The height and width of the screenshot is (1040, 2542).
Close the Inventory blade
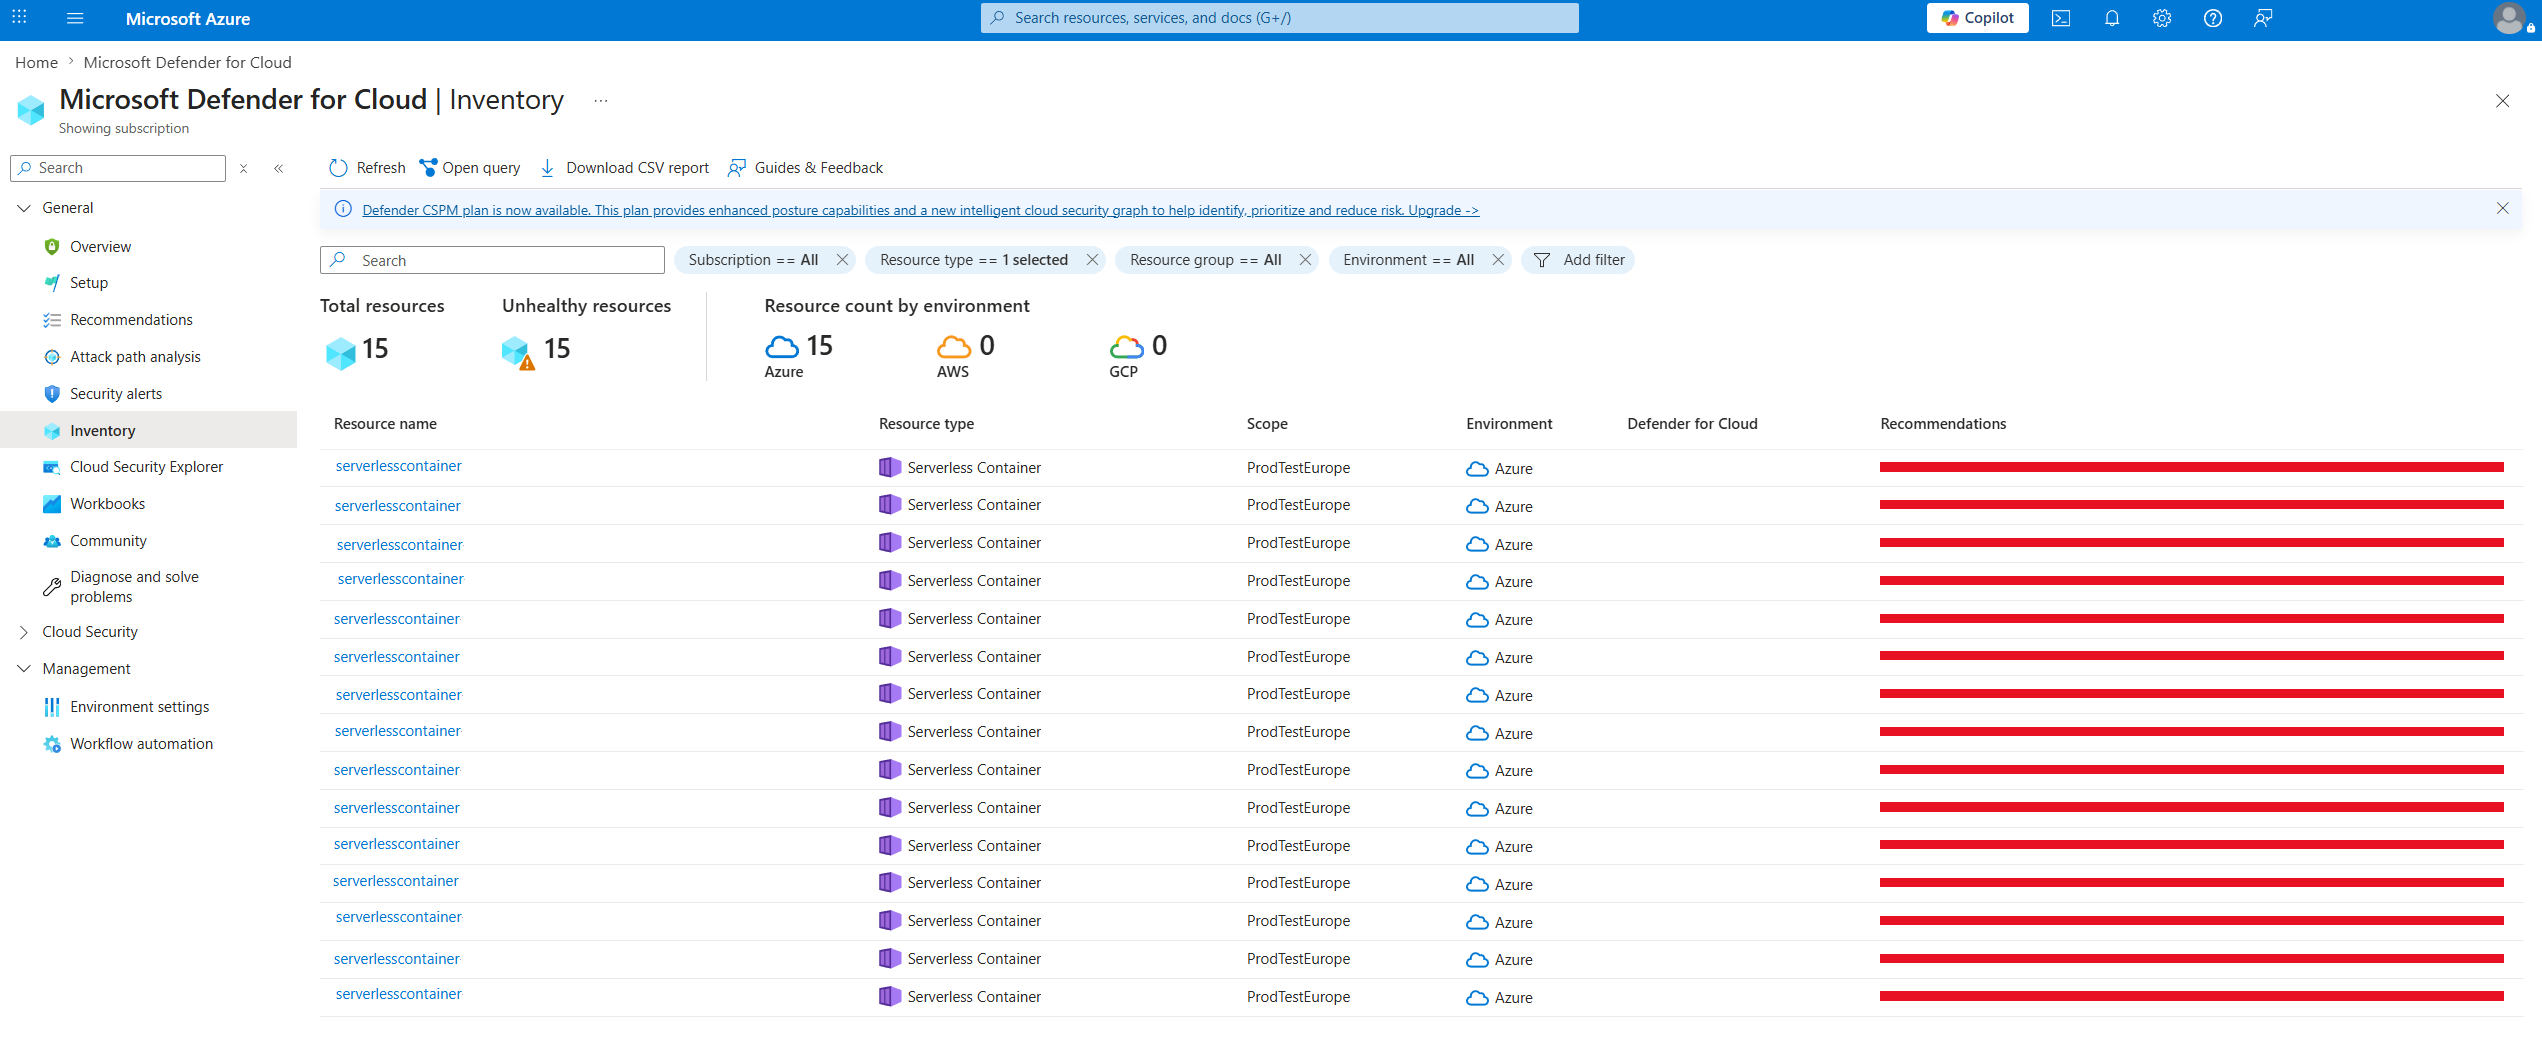[2503, 101]
